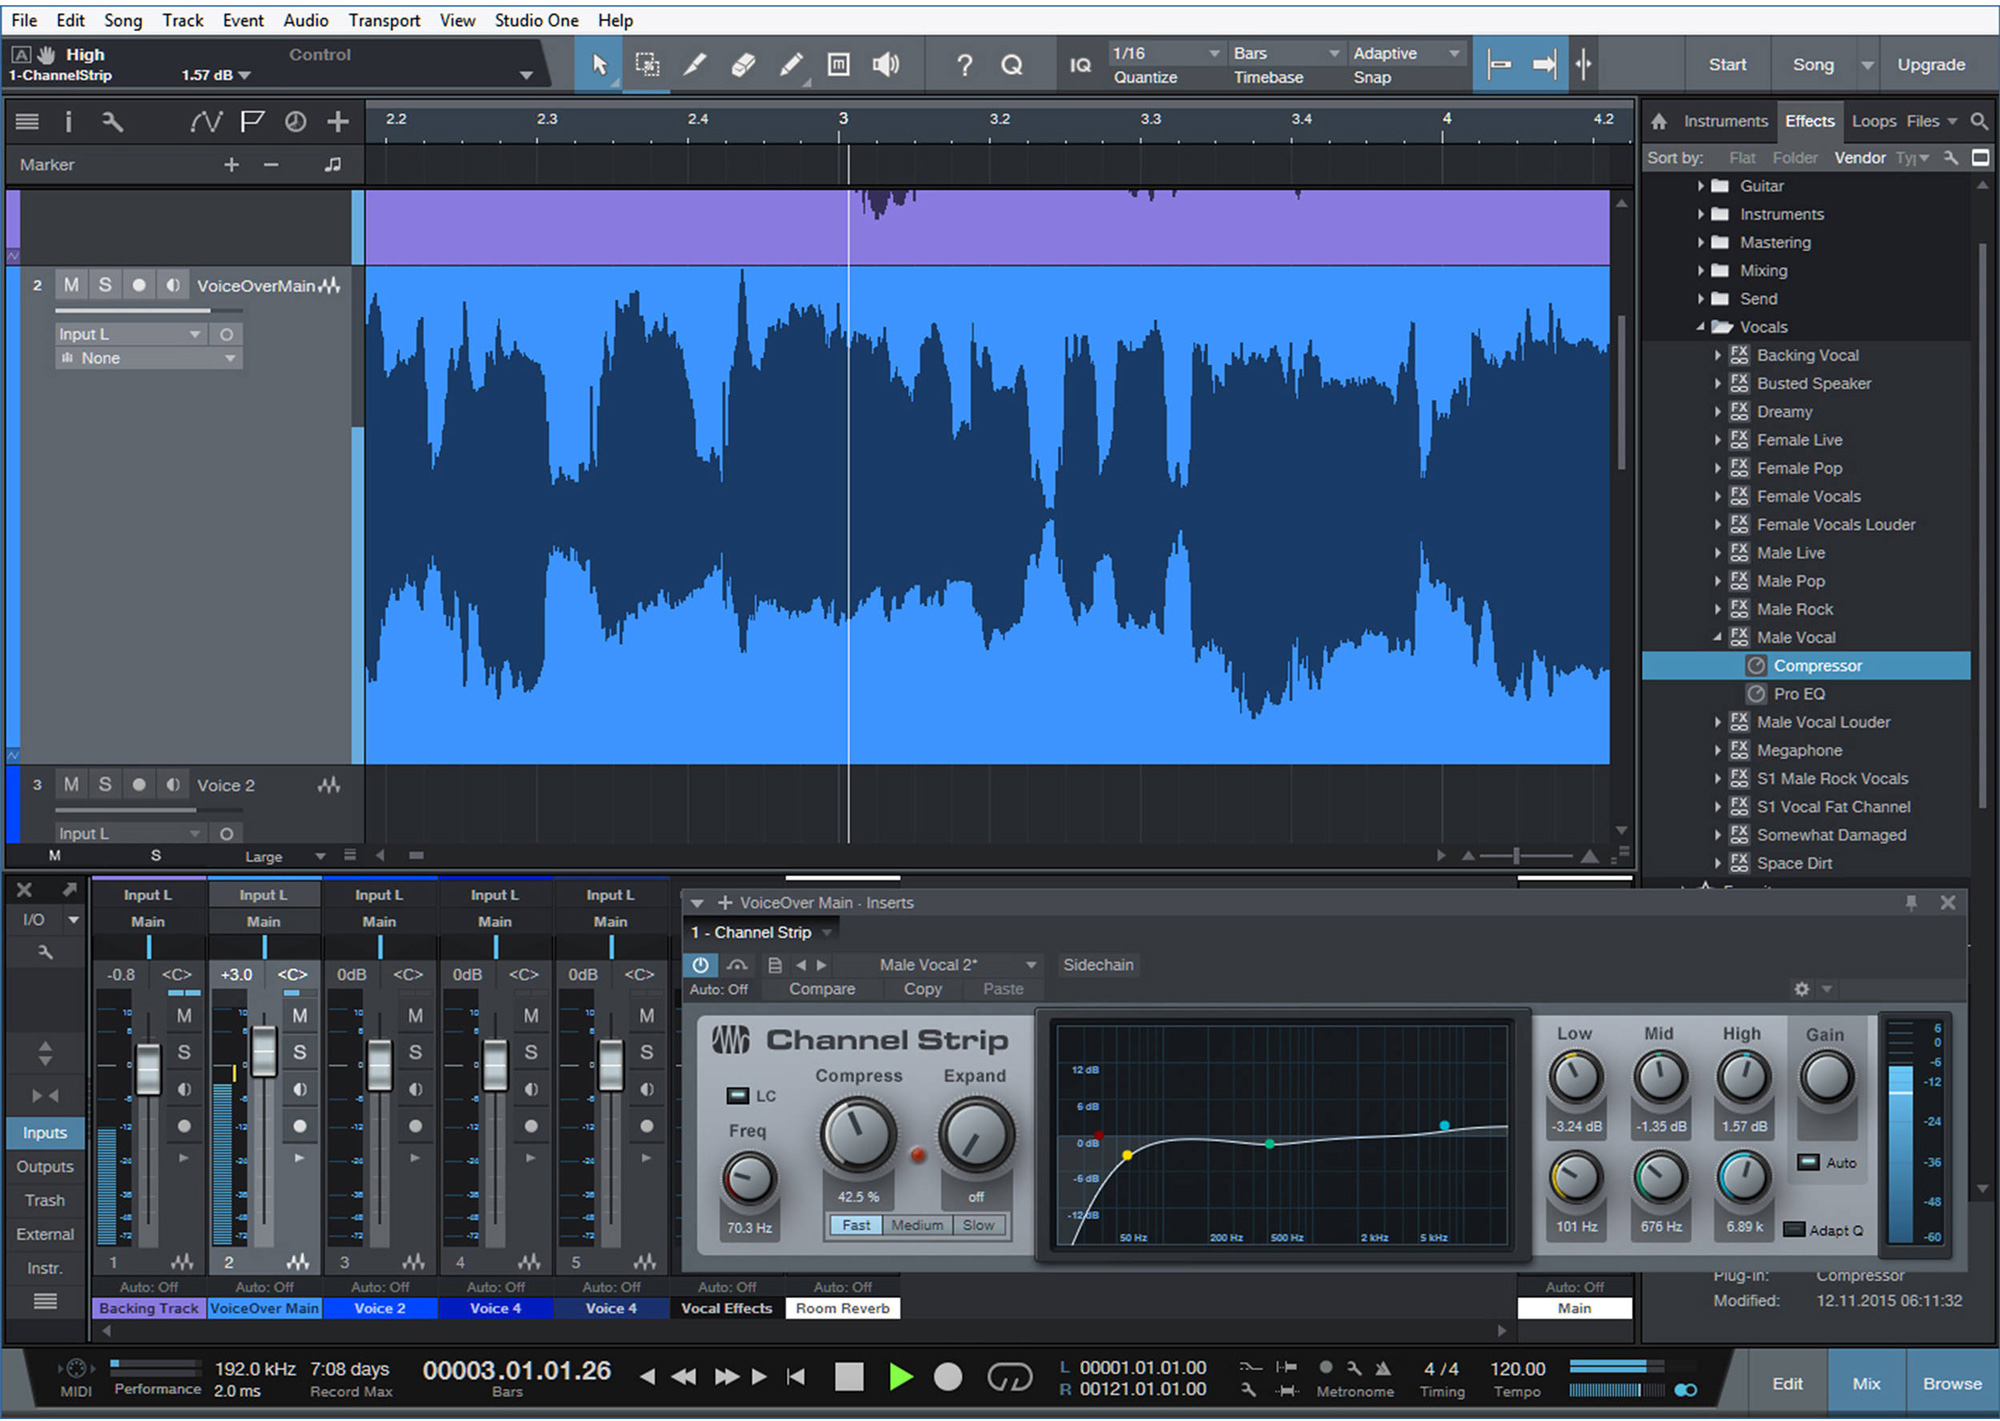Open the Timebase Bars dropdown
2000x1421 pixels.
tap(1286, 53)
